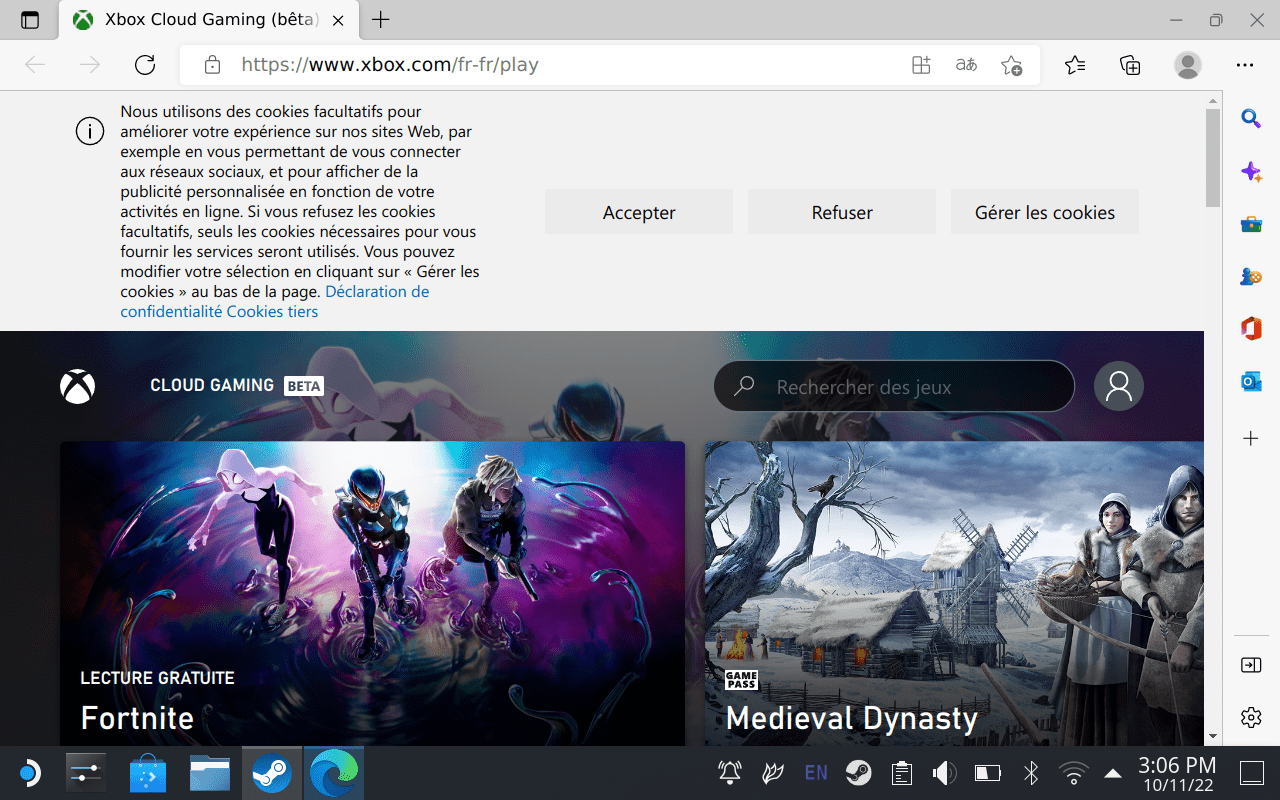
Task: Click the vertical page scrollbar thumb
Action: point(1213,157)
